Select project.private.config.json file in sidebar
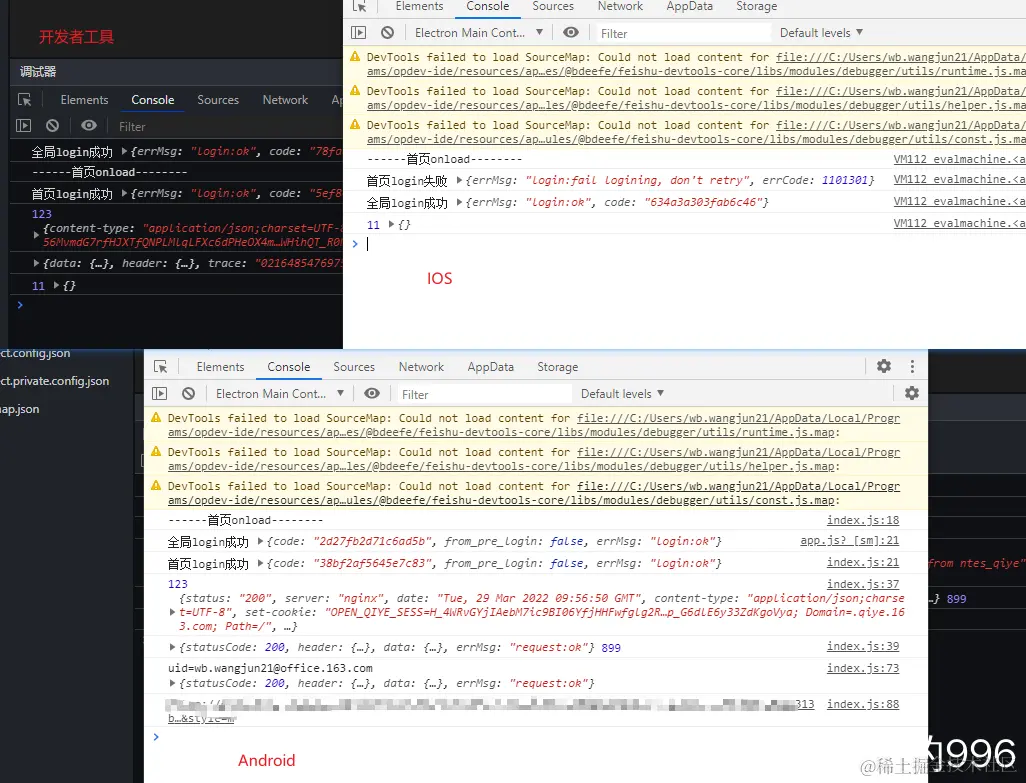 (x=55, y=381)
